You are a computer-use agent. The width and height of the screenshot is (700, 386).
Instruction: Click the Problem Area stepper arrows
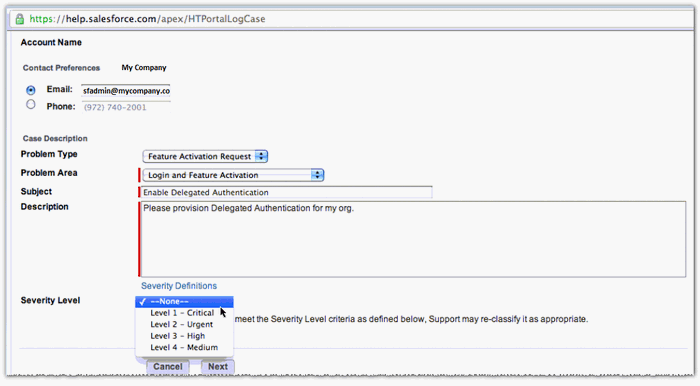point(317,175)
